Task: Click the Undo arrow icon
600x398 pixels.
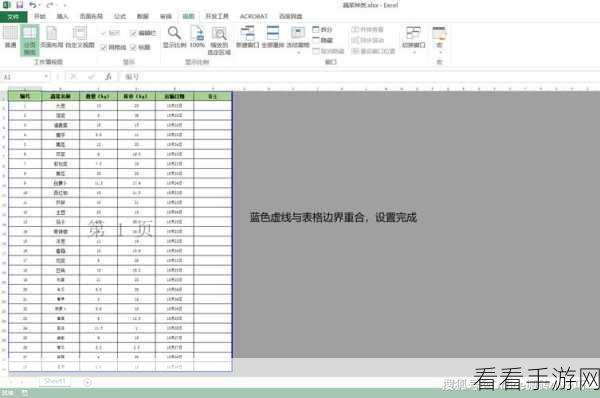Action: pos(33,5)
